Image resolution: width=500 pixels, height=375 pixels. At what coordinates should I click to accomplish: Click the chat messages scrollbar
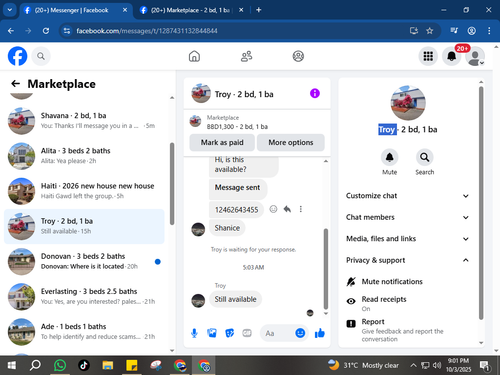click(326, 269)
